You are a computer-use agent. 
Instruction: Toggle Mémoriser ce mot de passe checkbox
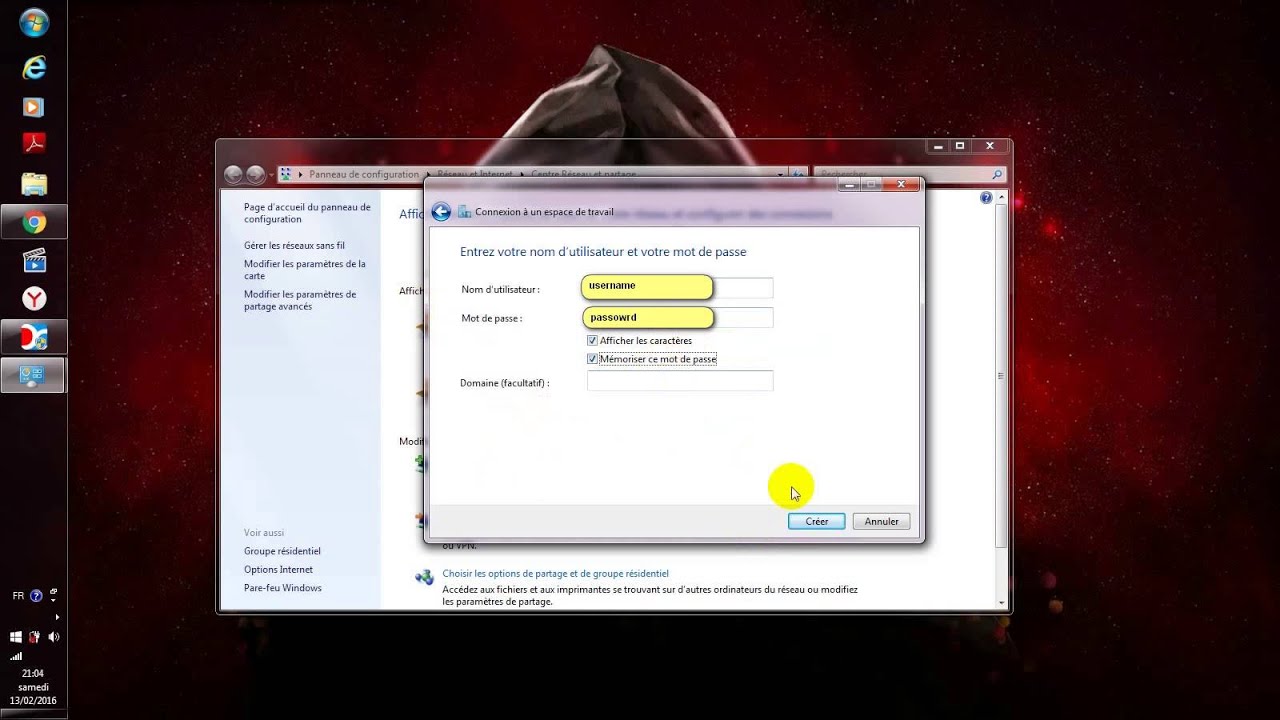(x=592, y=359)
